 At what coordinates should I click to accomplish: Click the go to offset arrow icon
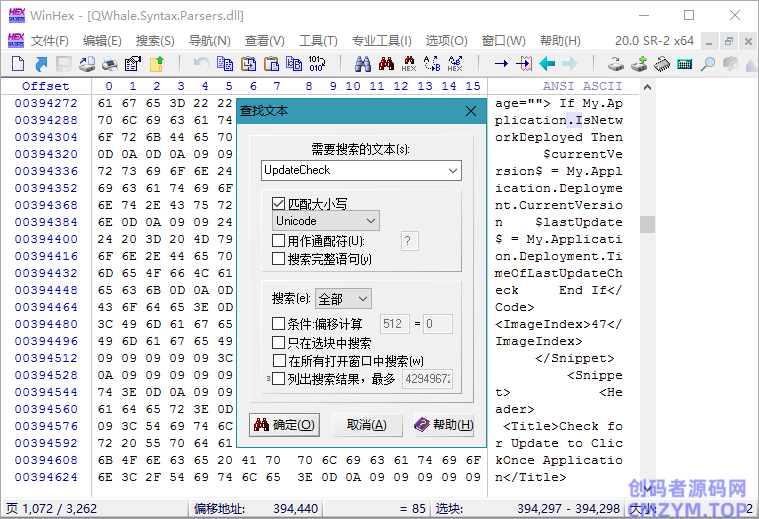coord(501,64)
